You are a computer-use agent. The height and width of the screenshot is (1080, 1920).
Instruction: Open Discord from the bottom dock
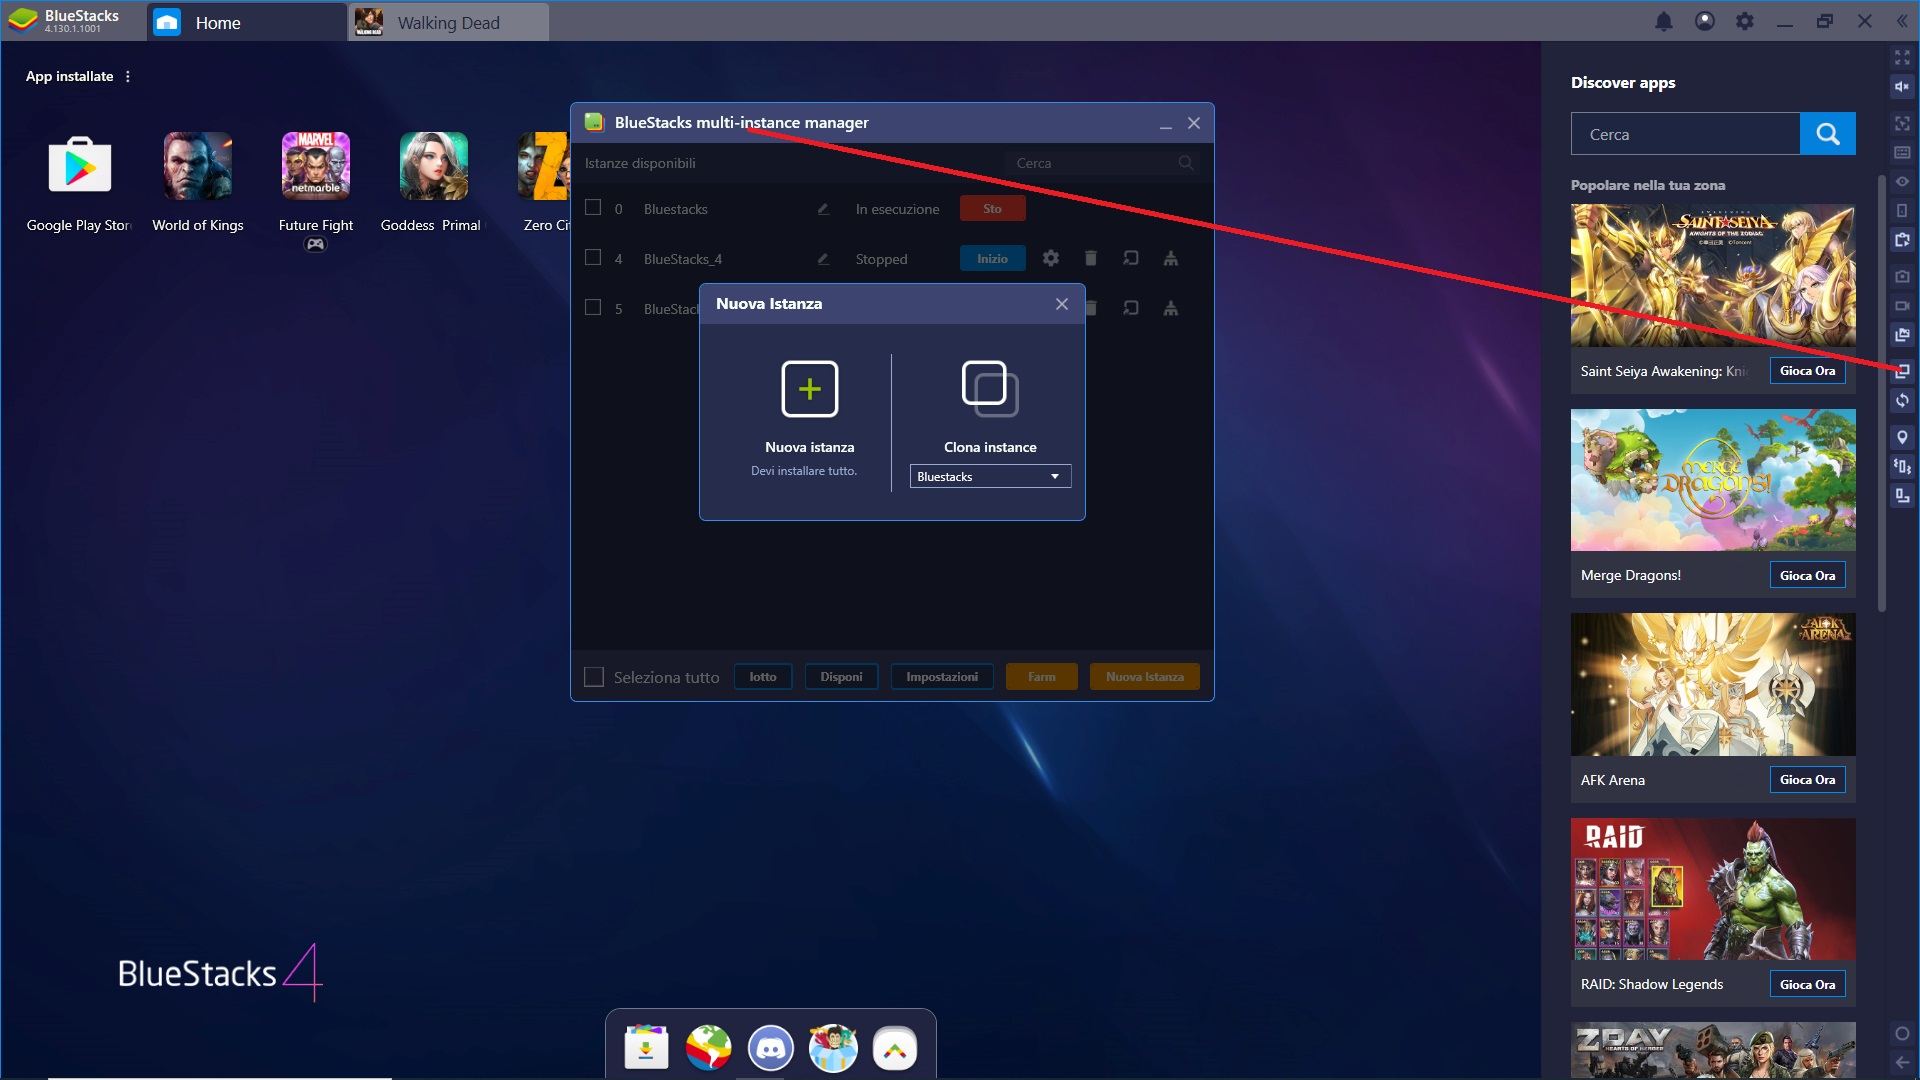771,1048
